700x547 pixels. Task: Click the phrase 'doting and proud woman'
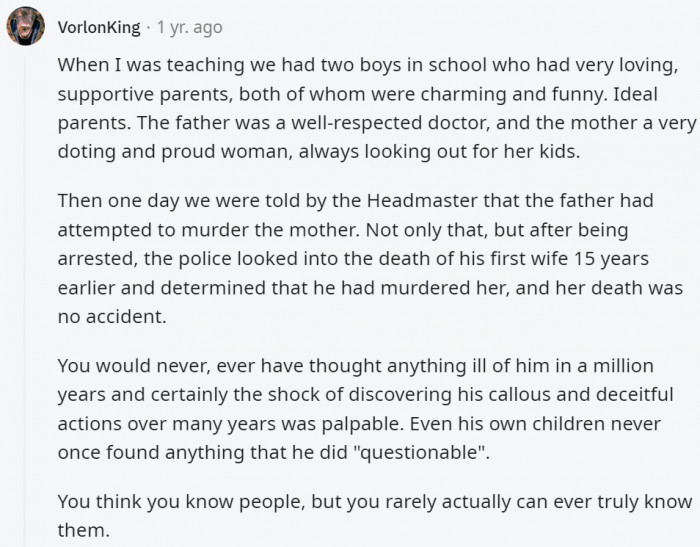click(x=175, y=152)
